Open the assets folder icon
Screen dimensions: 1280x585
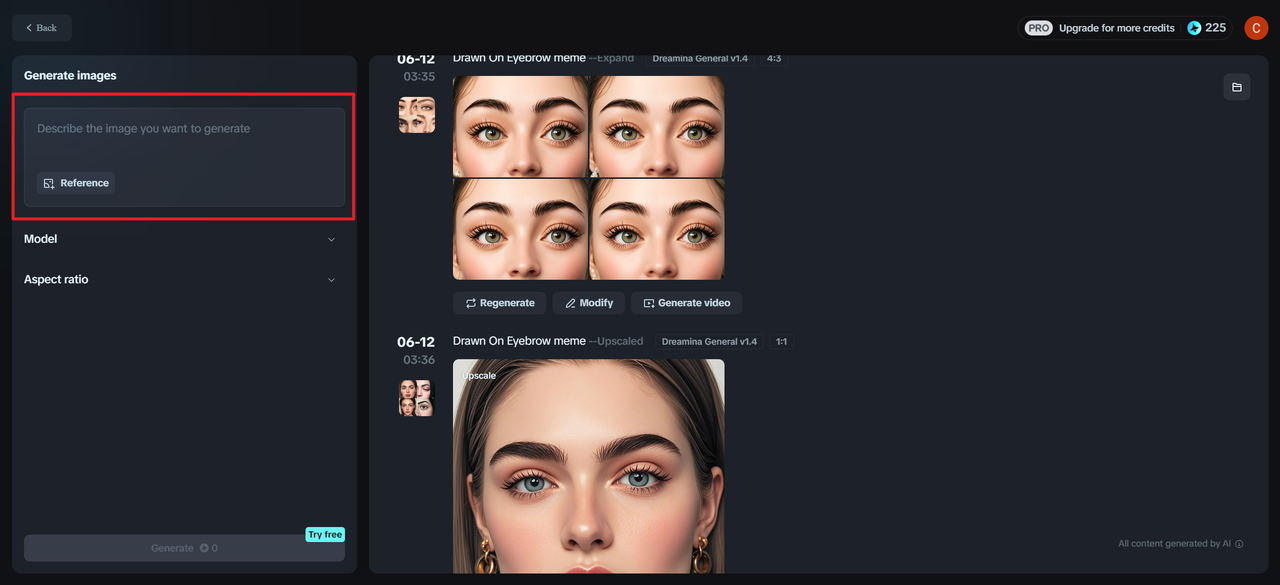[x=1237, y=87]
